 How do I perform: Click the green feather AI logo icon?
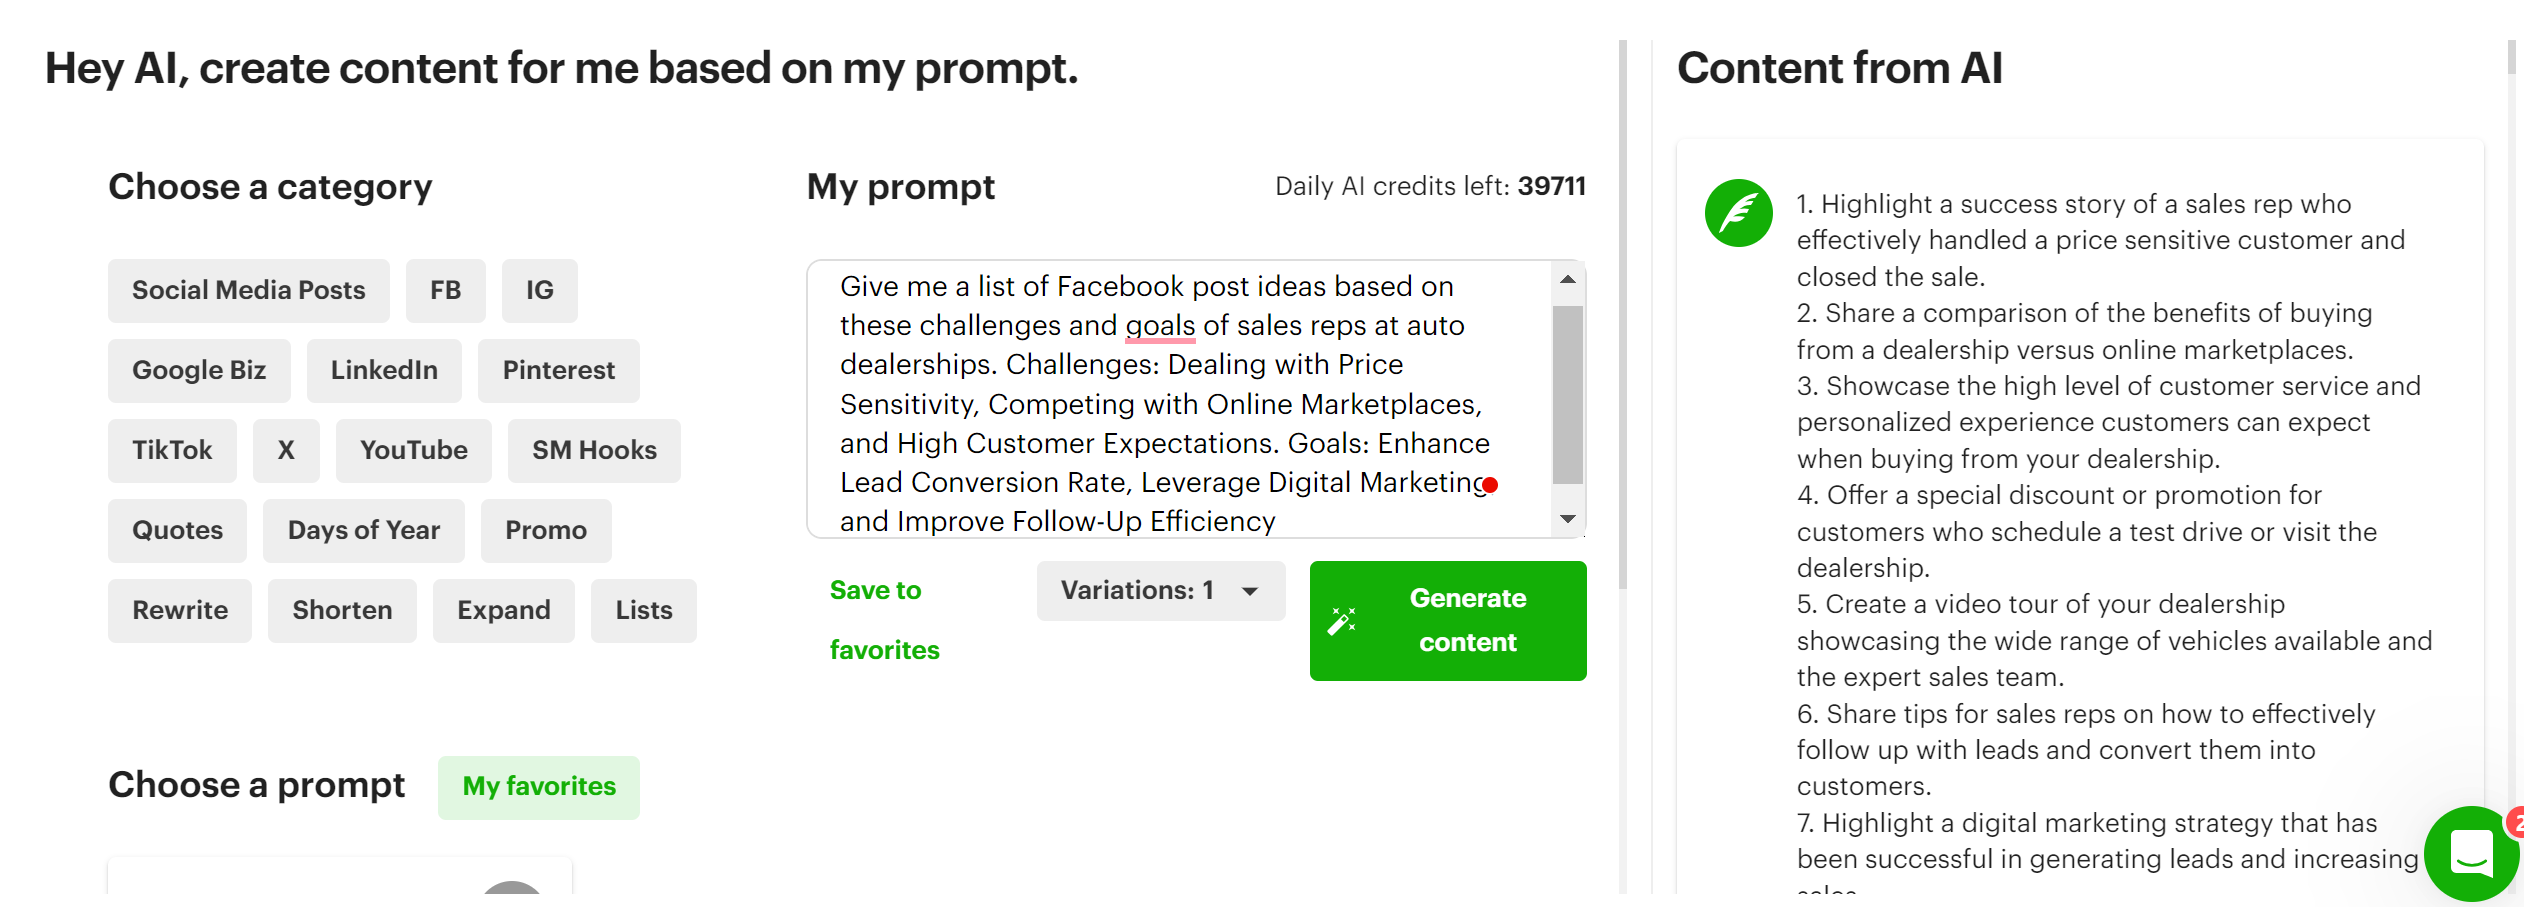[1738, 212]
